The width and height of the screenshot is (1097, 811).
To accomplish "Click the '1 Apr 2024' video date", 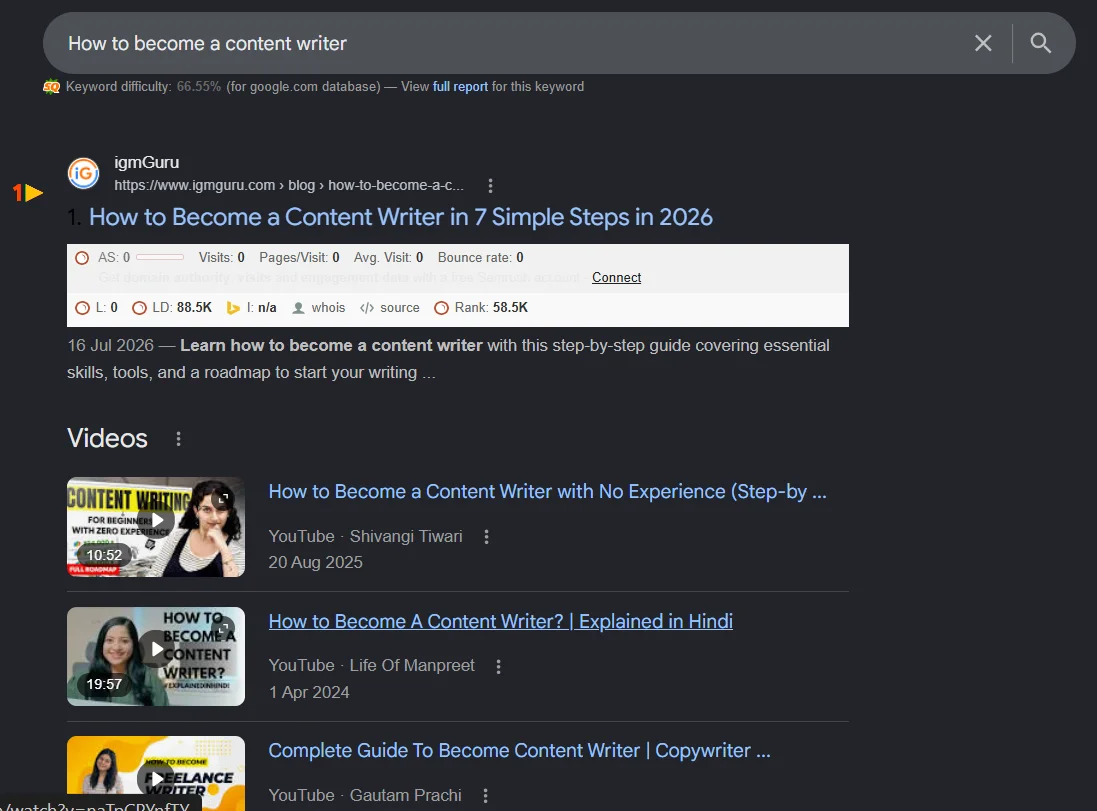I will click(x=309, y=692).
